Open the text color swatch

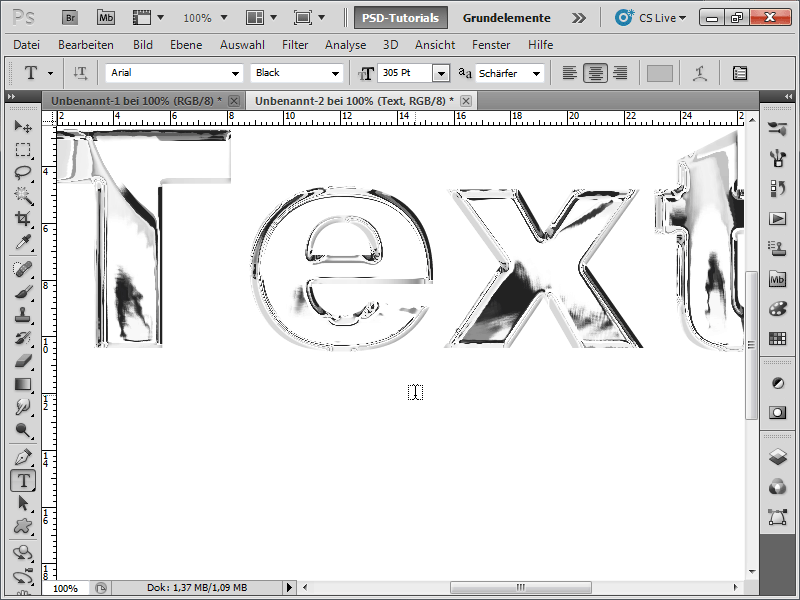point(660,73)
